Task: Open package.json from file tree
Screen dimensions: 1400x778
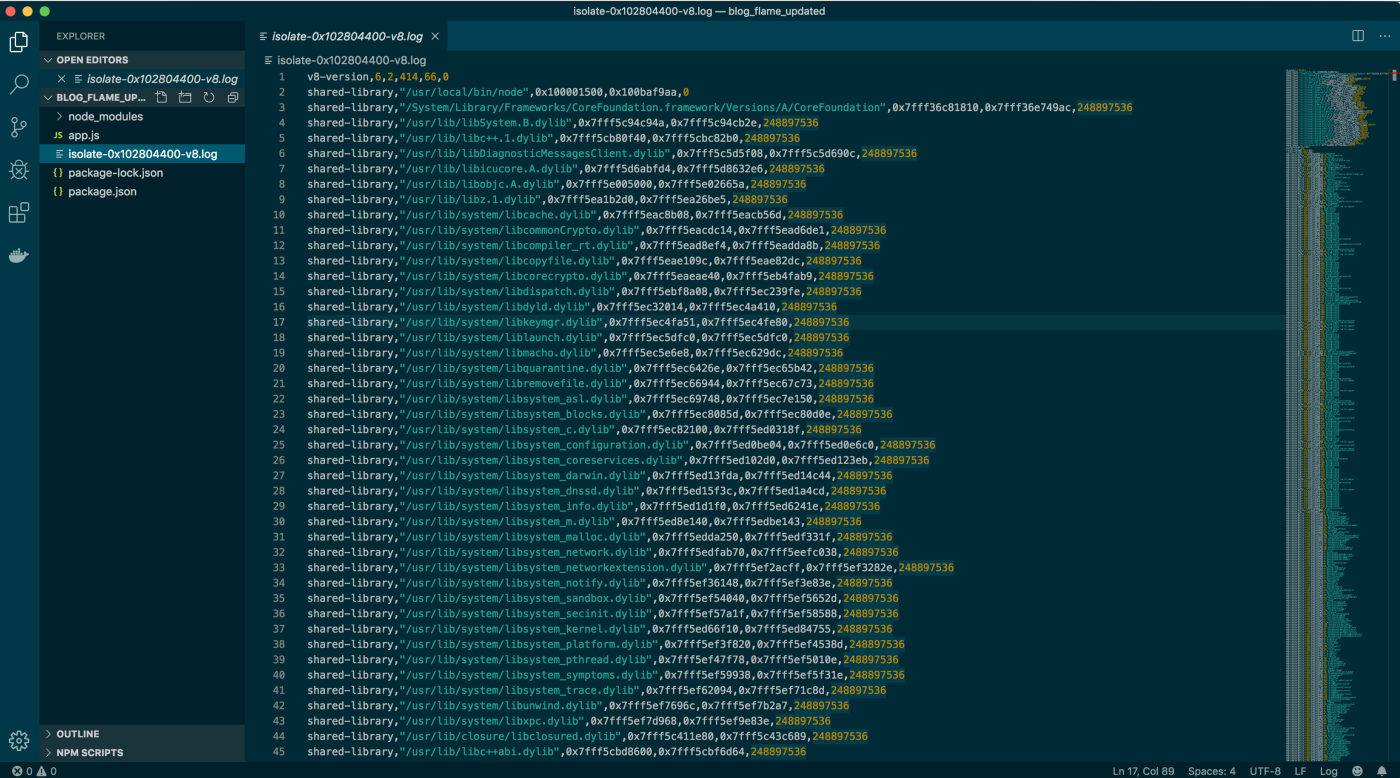Action: coord(142,191)
